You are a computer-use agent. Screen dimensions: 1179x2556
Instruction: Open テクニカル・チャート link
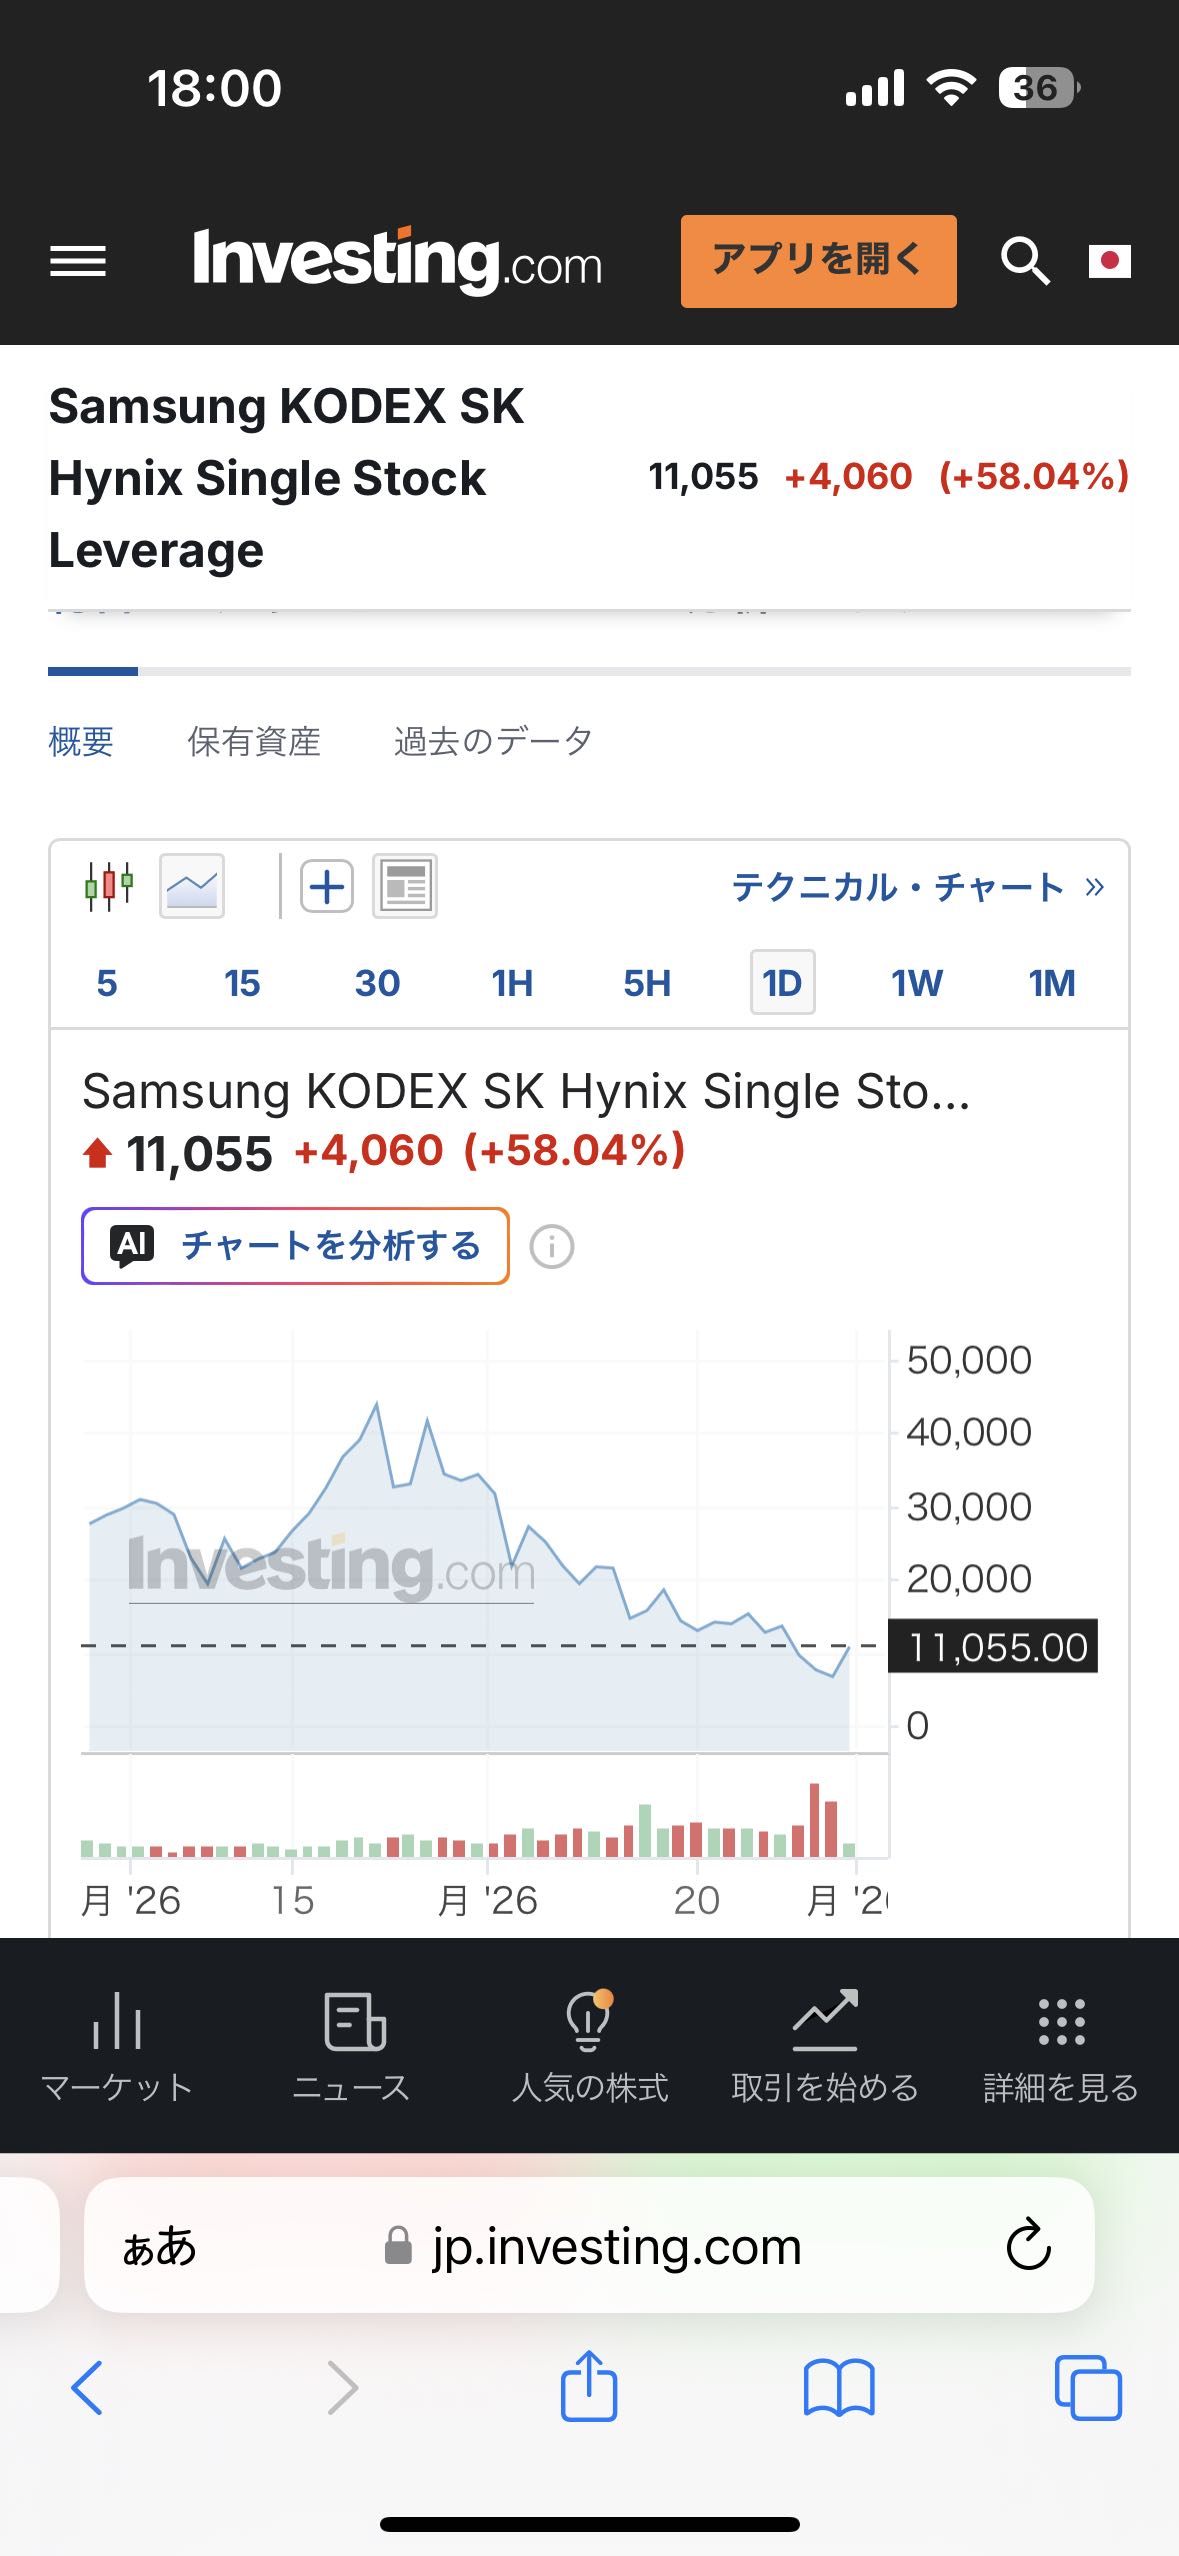(x=918, y=887)
